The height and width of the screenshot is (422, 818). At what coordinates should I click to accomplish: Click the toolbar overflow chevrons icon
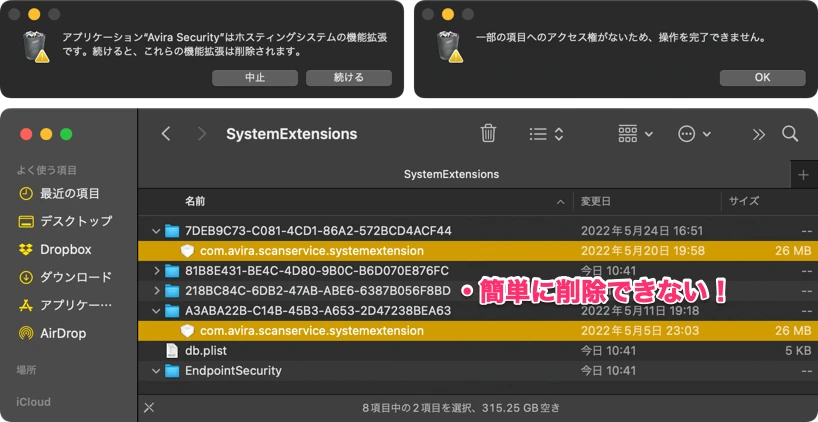pos(758,133)
